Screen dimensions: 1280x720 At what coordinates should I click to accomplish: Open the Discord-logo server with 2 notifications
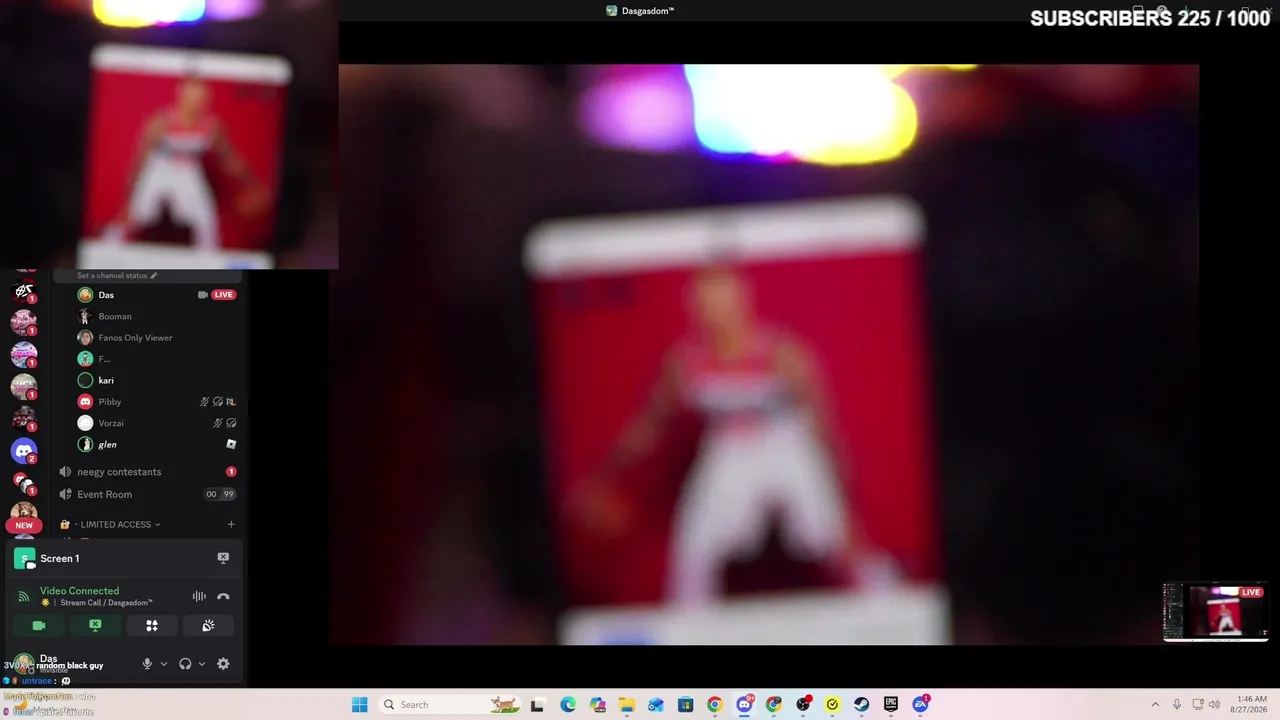(24, 451)
